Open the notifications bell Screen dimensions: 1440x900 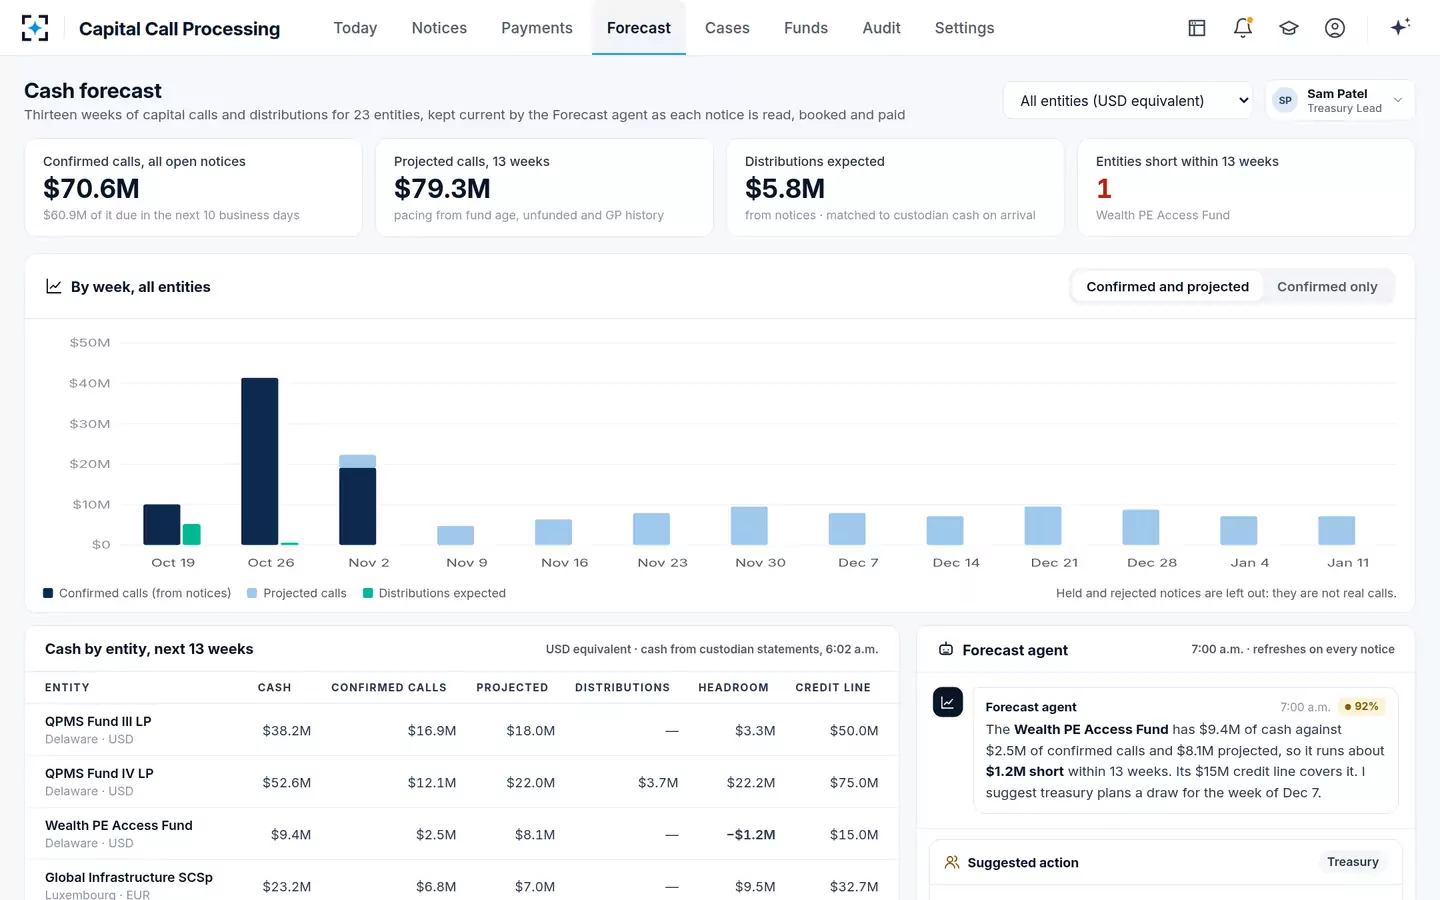tap(1243, 28)
